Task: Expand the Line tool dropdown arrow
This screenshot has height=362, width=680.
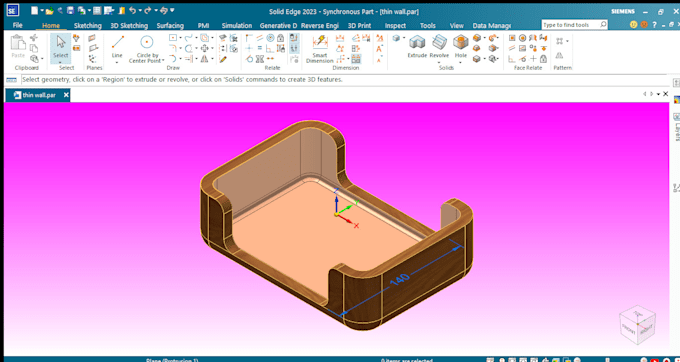Action: 117,62
